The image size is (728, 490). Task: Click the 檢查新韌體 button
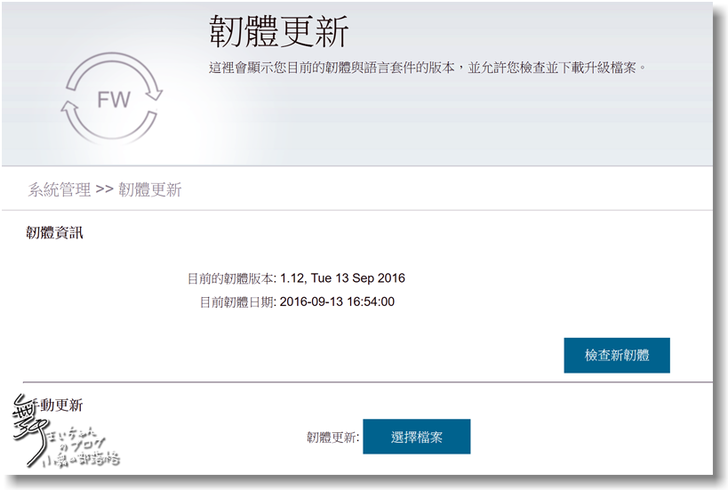coord(617,355)
